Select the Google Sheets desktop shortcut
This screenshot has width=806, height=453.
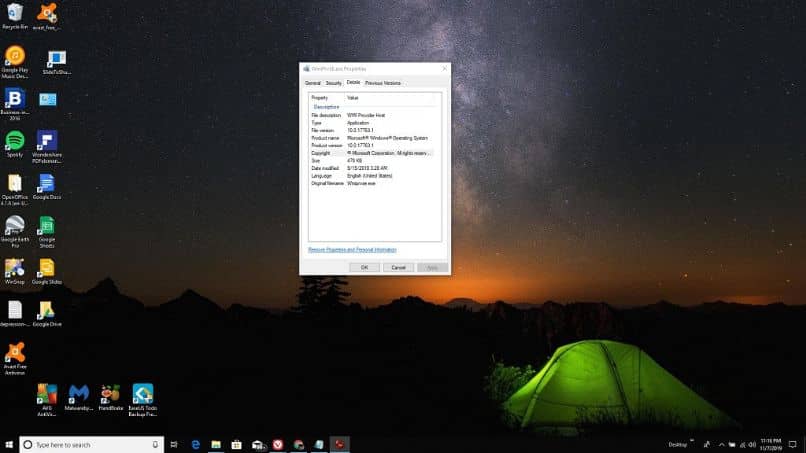[47, 232]
